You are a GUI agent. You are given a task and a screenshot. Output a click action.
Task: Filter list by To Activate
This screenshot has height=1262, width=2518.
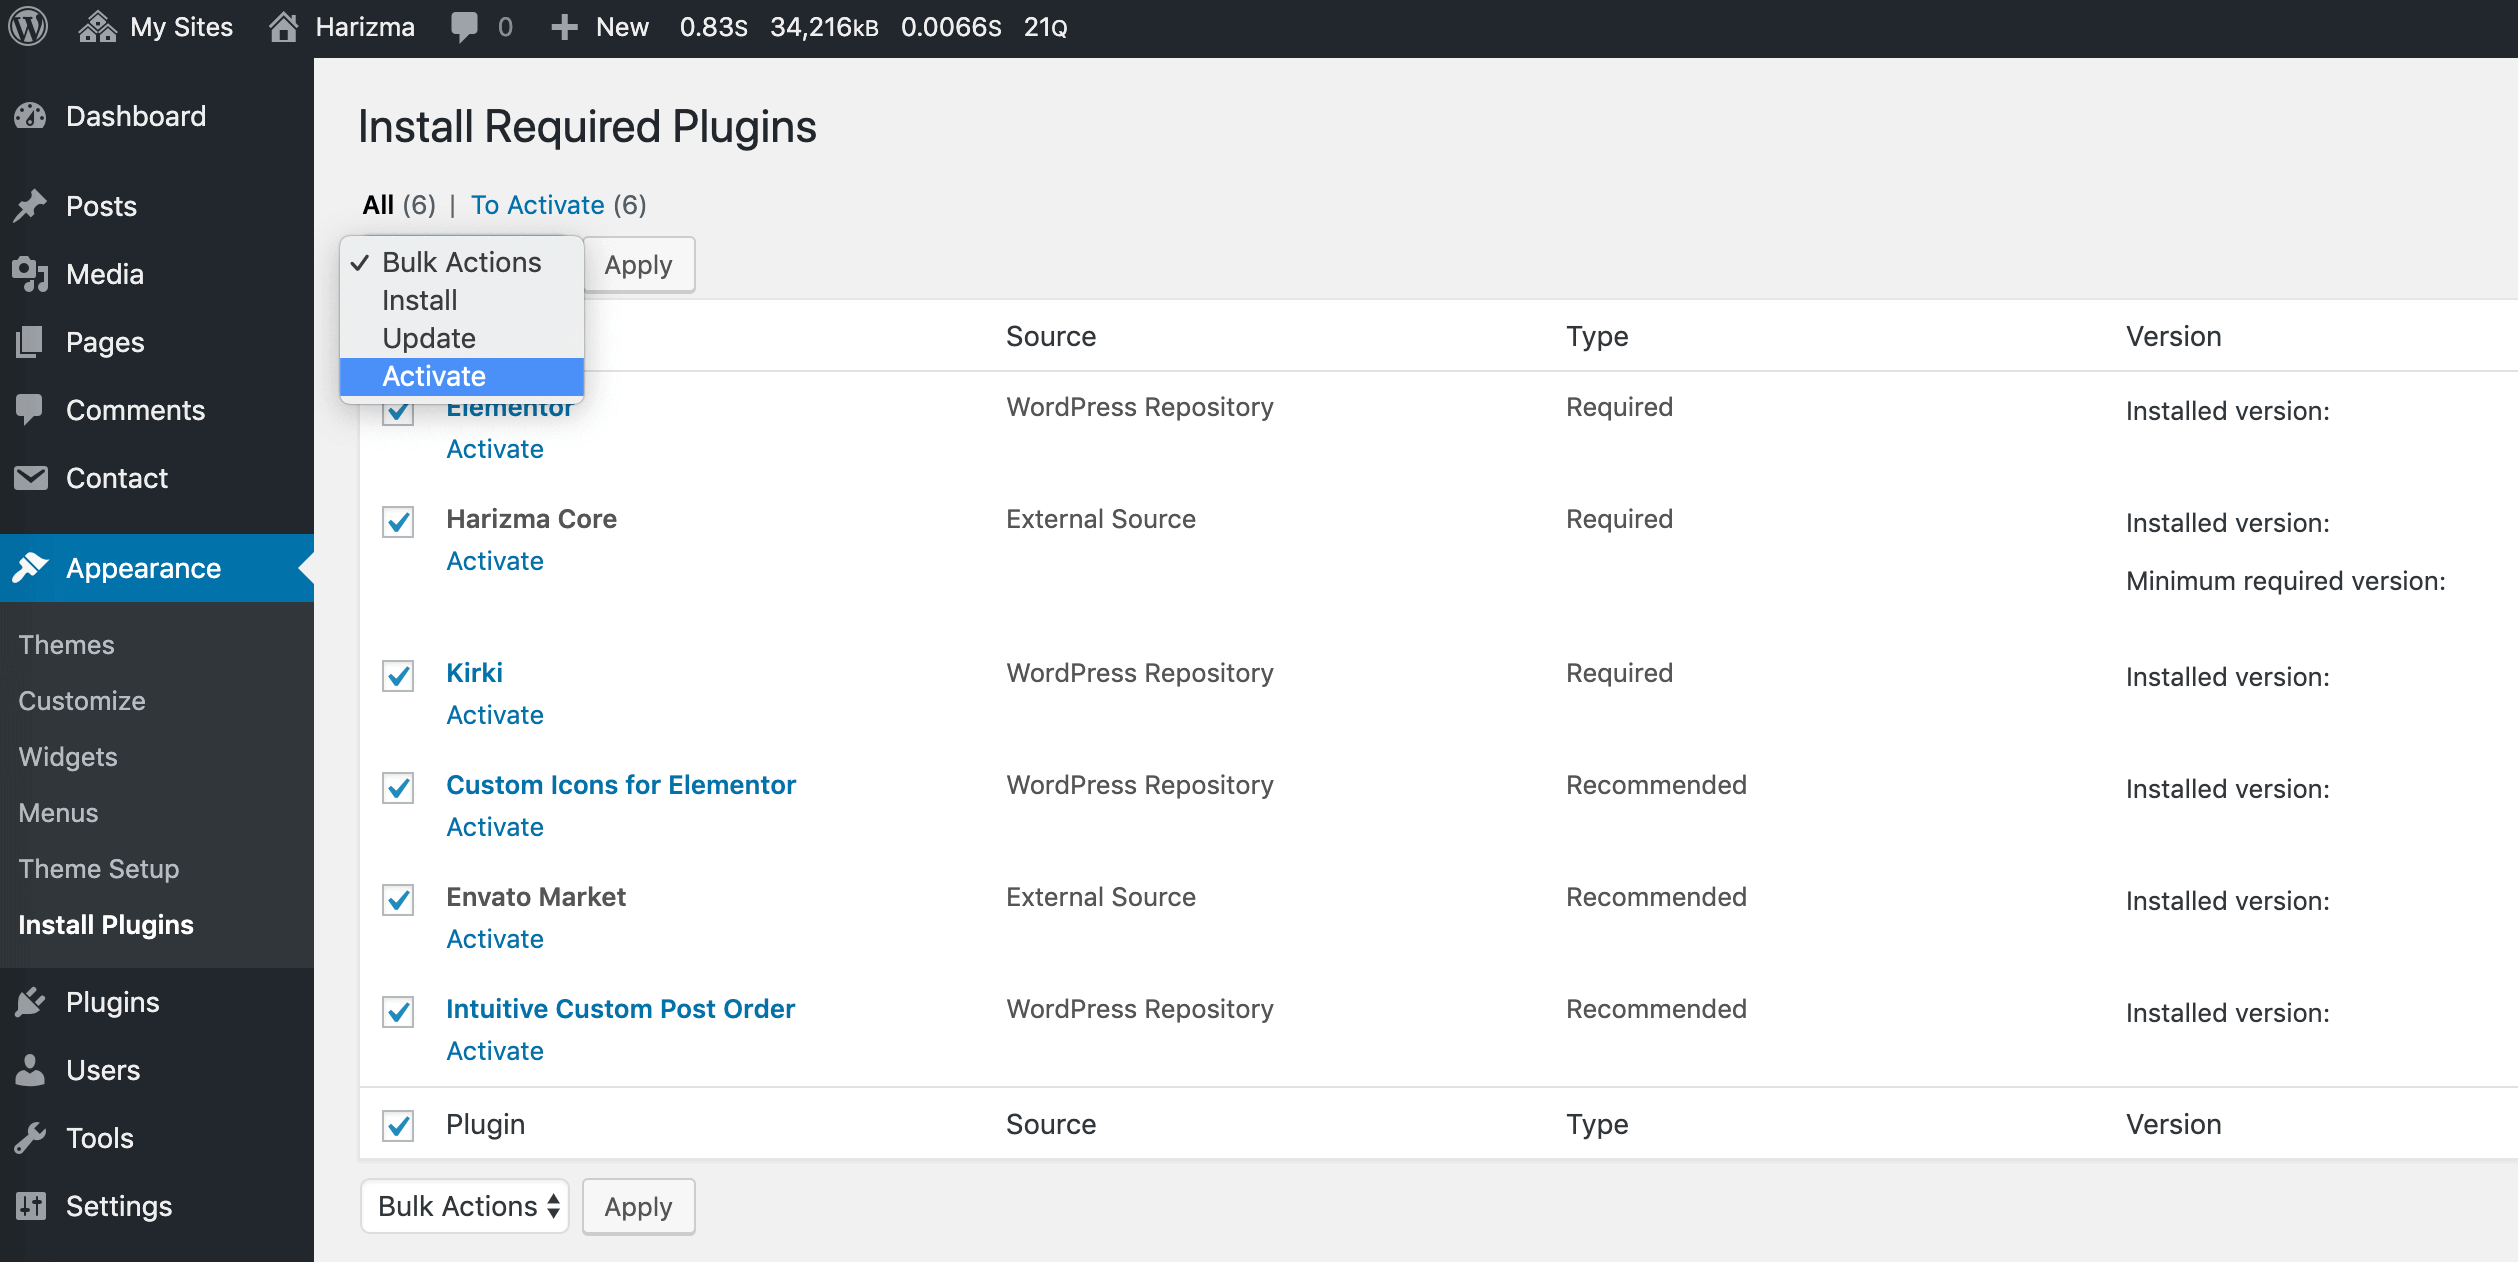point(538,205)
